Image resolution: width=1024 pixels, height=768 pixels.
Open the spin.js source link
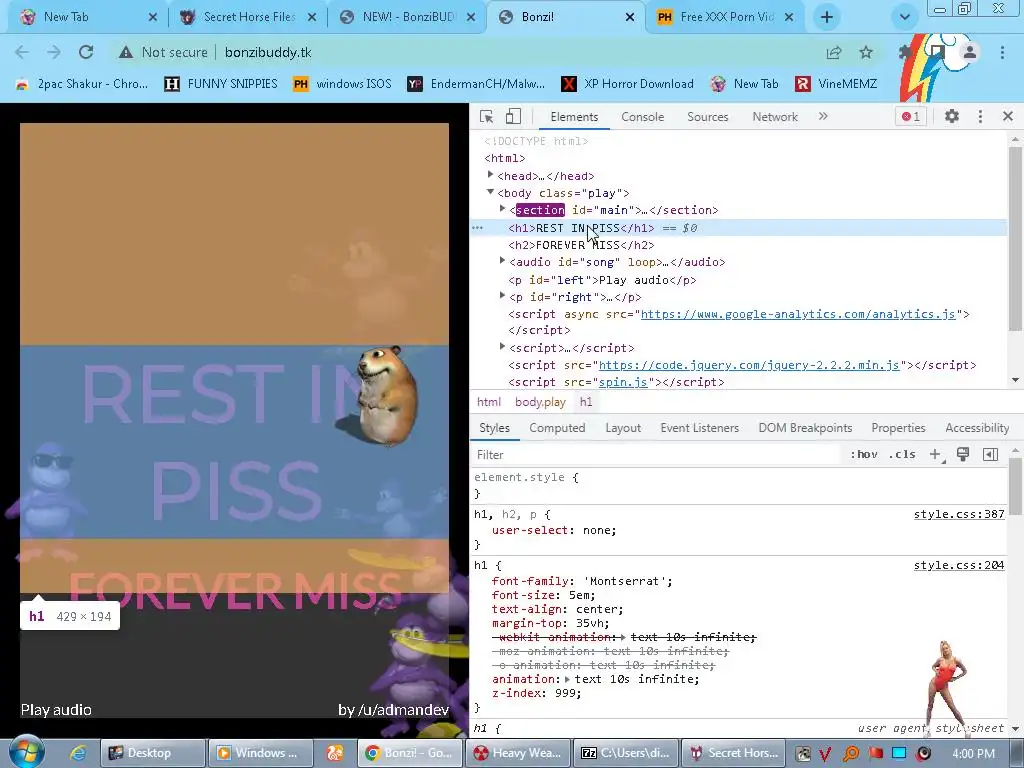(623, 382)
